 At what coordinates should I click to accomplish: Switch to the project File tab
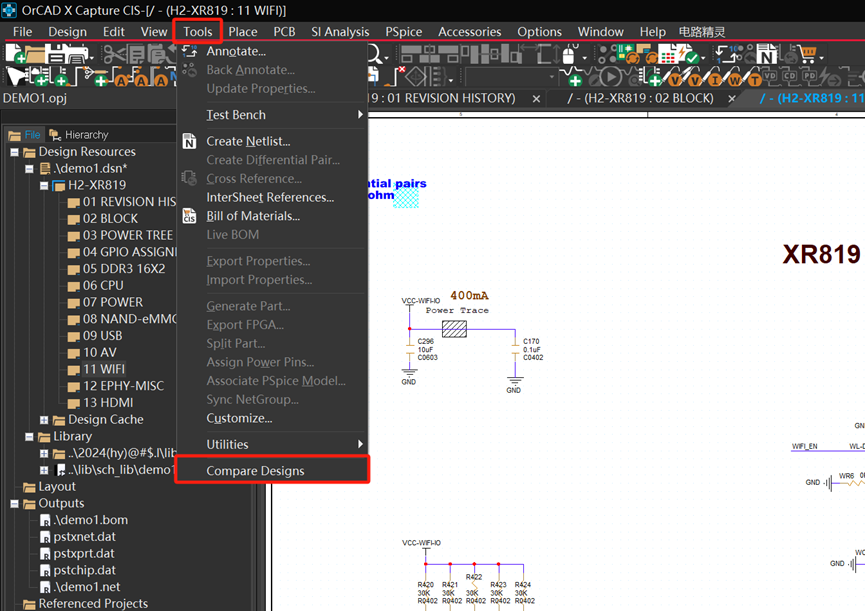[25, 135]
